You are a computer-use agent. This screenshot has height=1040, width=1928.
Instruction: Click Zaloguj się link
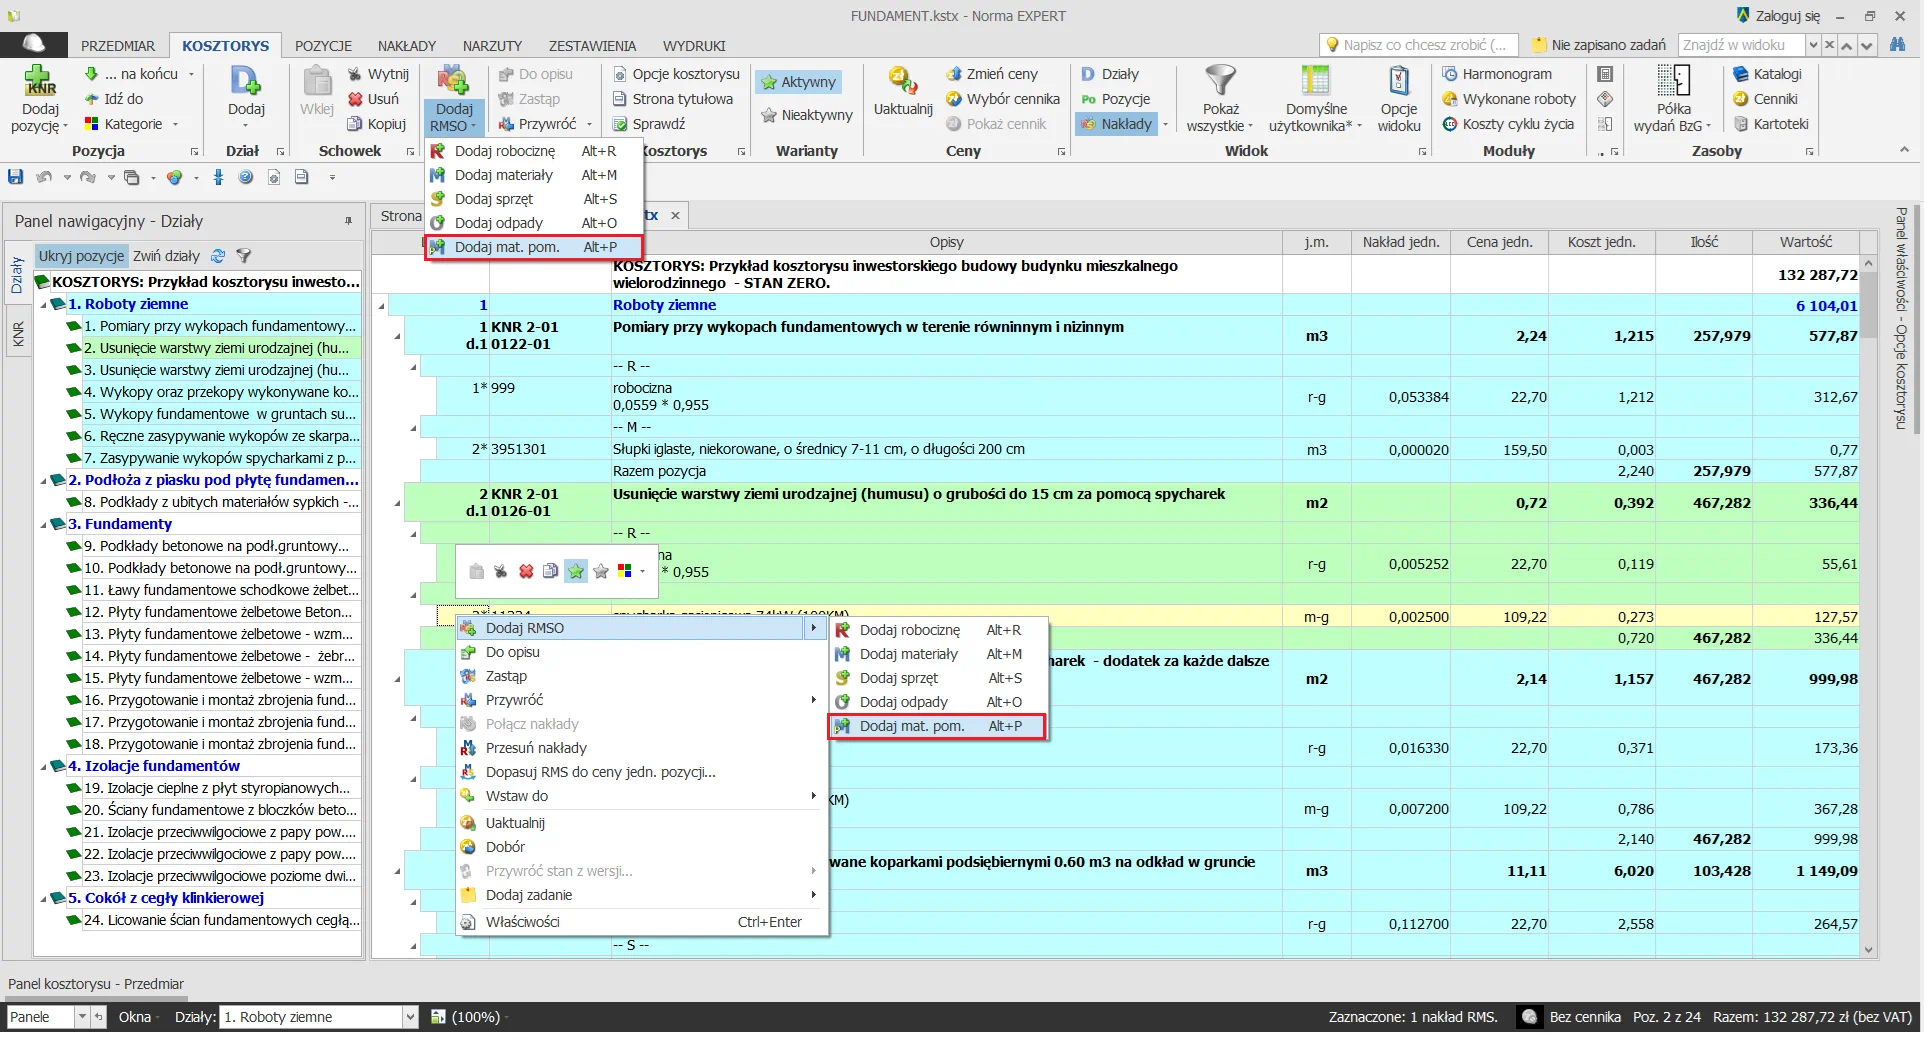tap(1778, 16)
